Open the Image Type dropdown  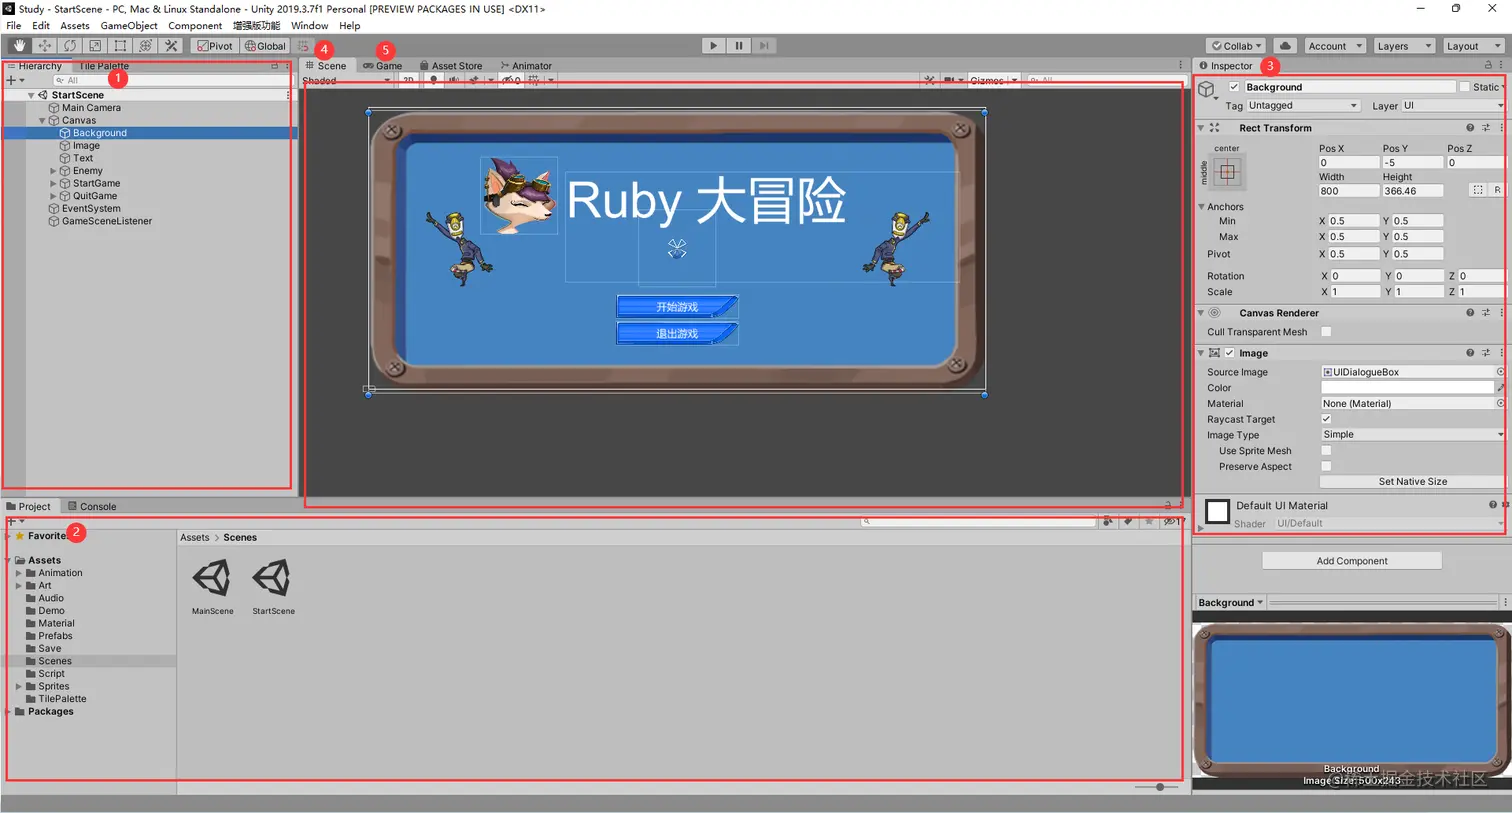(1412, 435)
